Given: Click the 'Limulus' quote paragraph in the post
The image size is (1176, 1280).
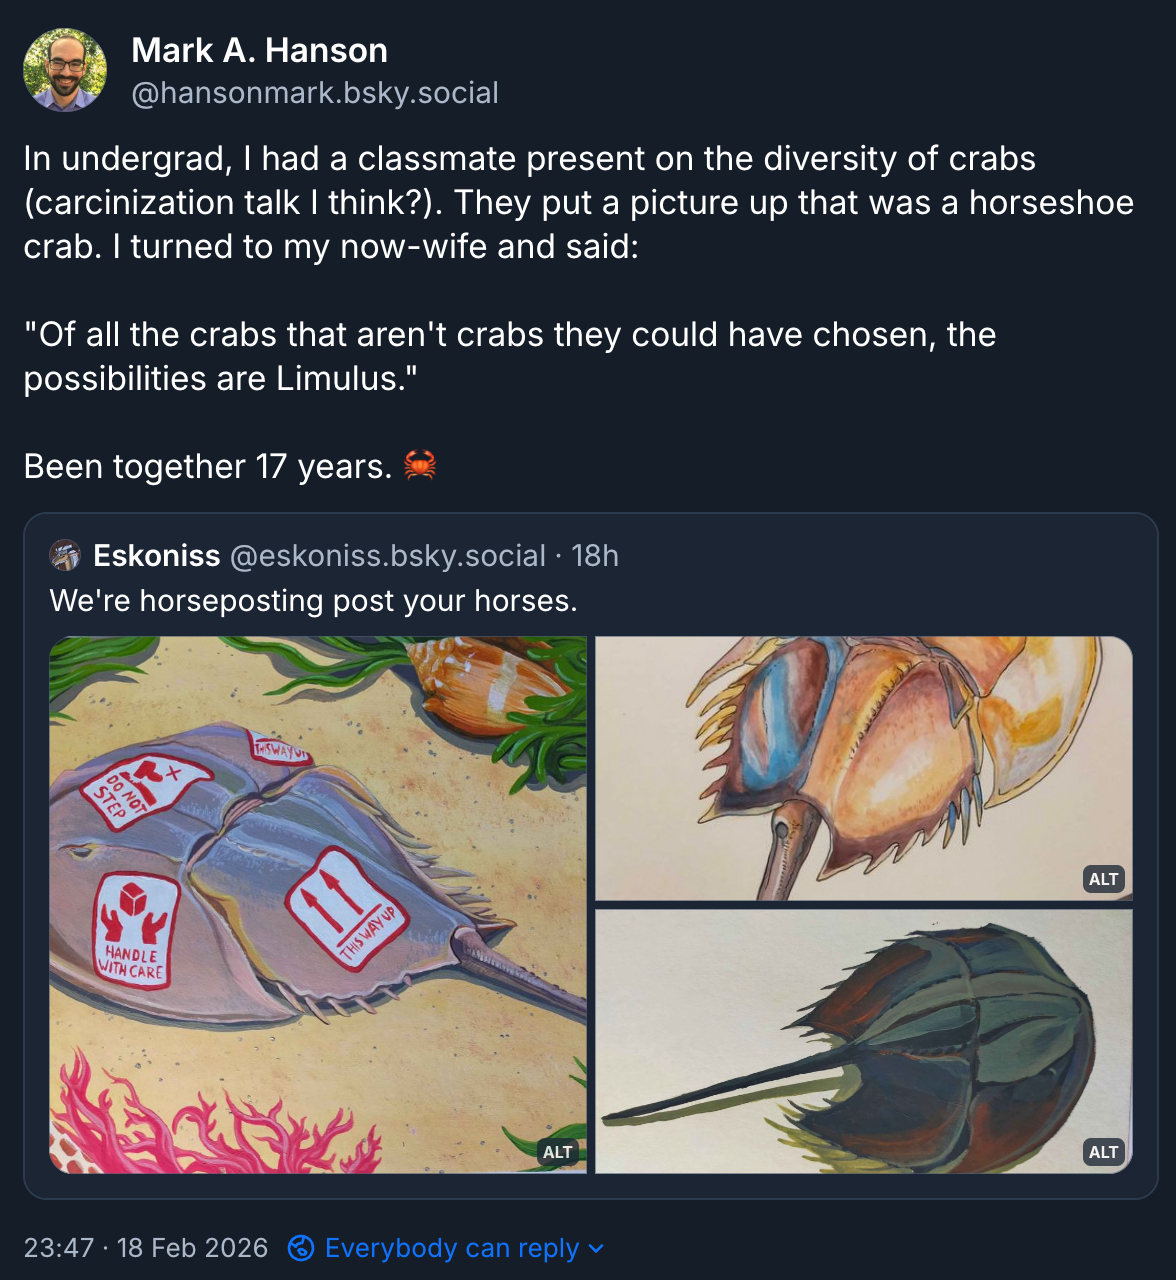Looking at the screenshot, I should (x=509, y=356).
